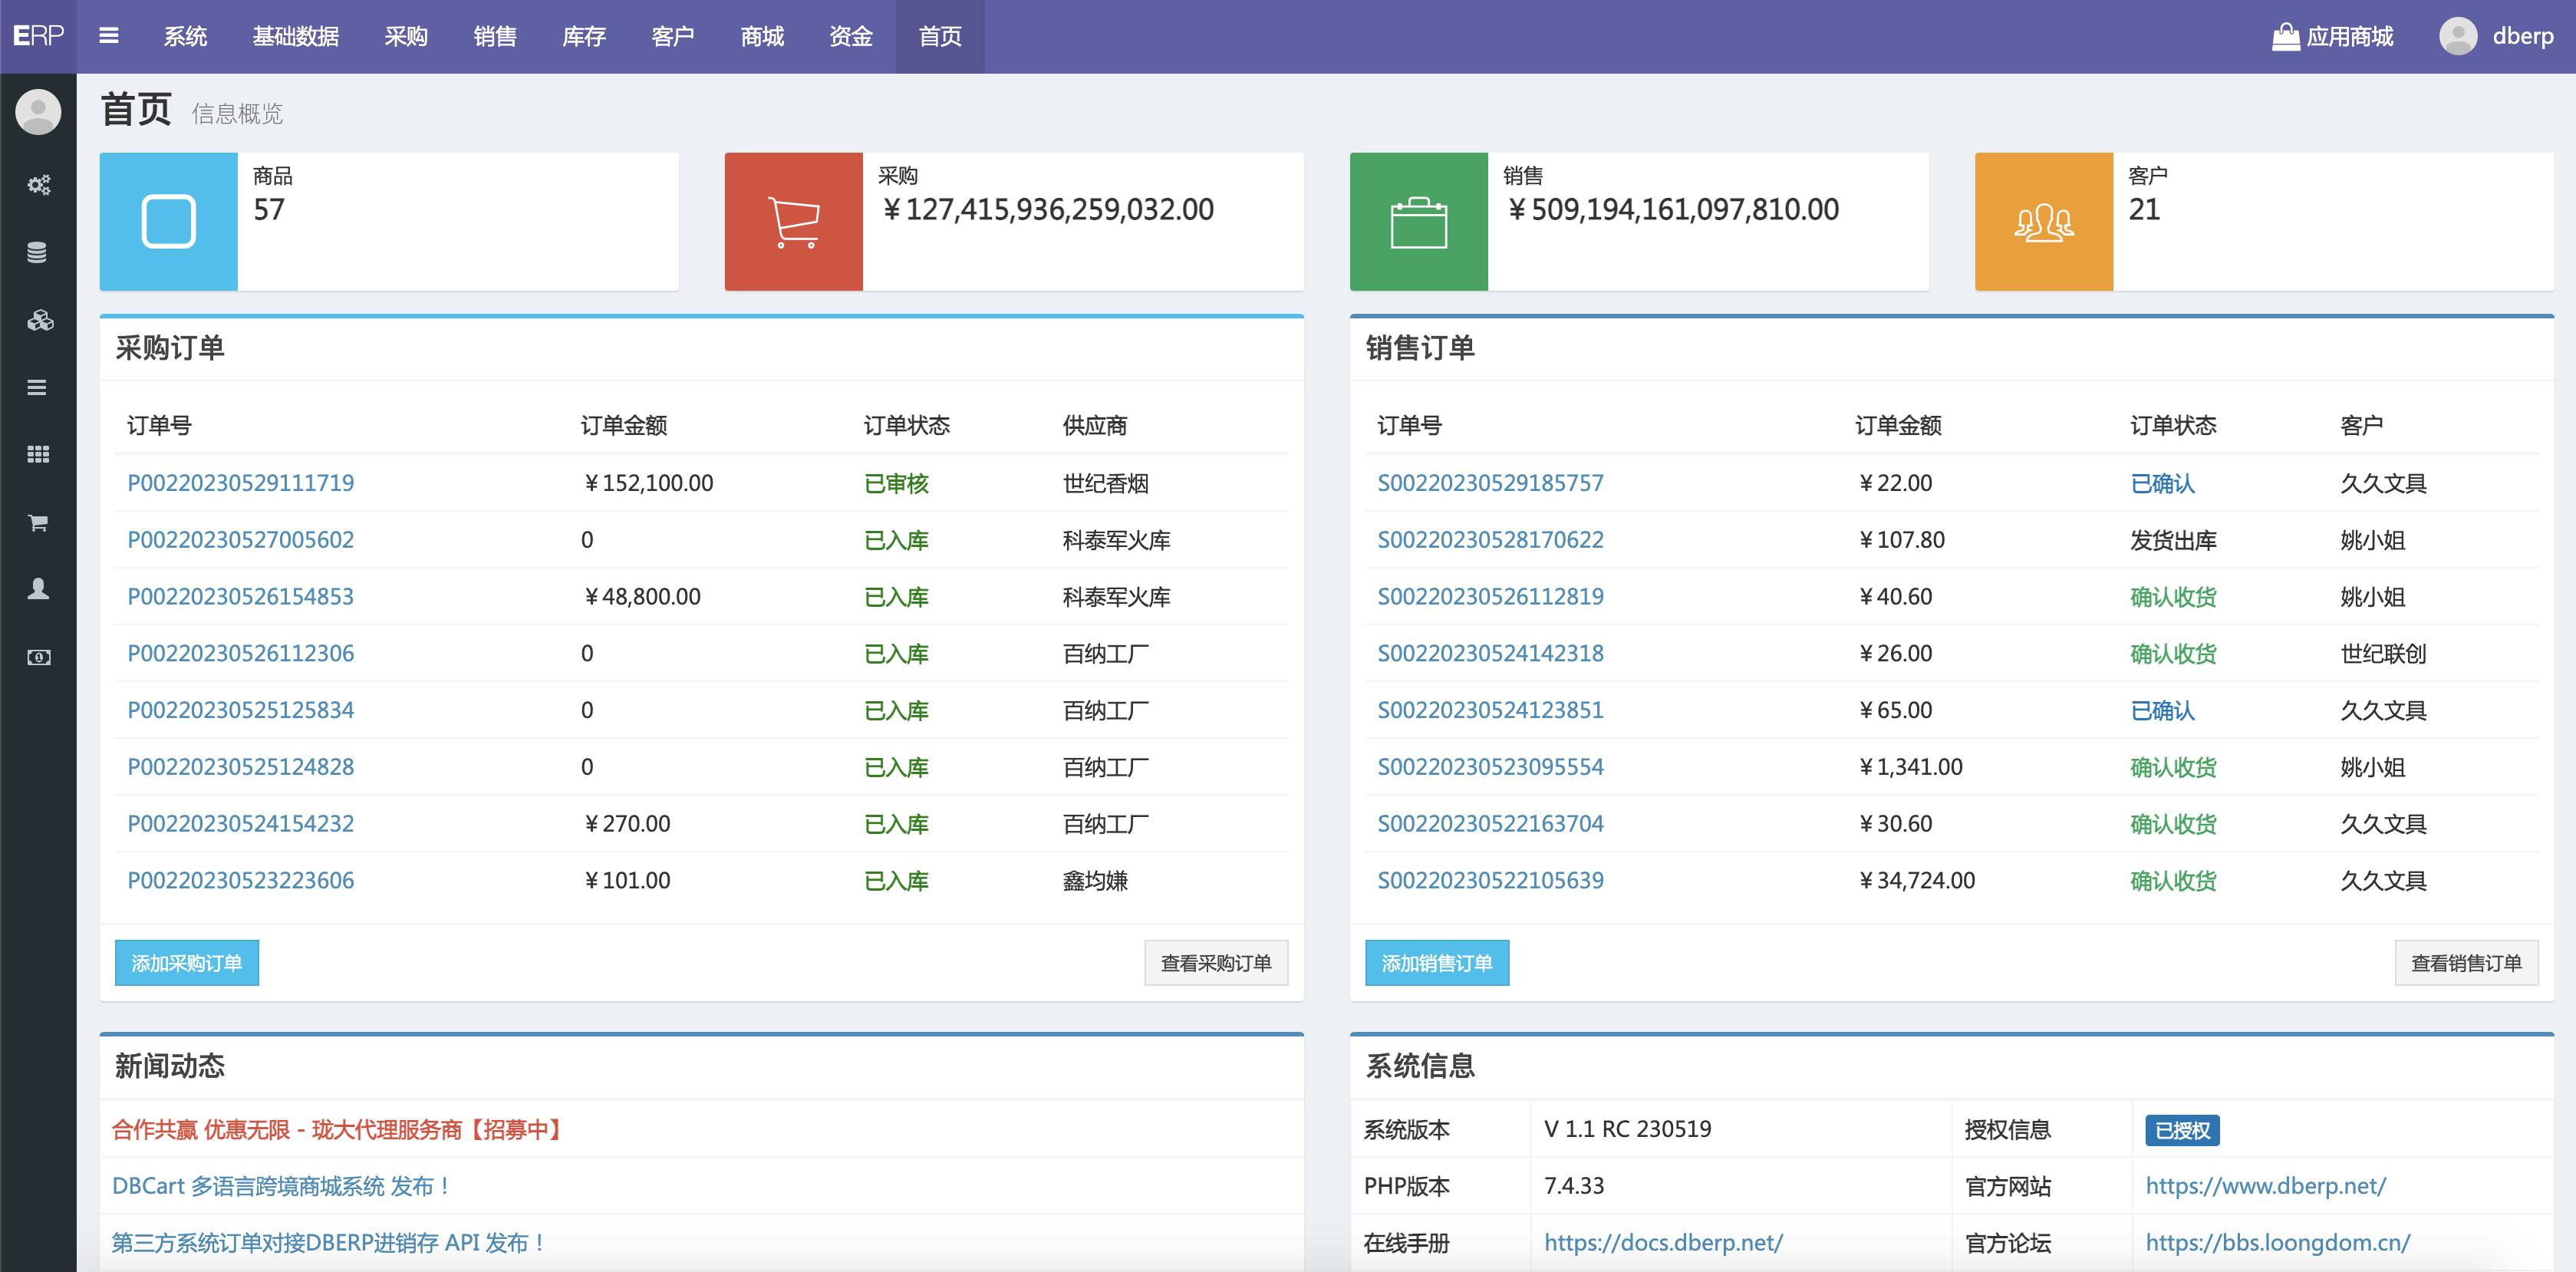Click the money bill icon in the sidebar
This screenshot has width=2576, height=1272.
tap(38, 657)
